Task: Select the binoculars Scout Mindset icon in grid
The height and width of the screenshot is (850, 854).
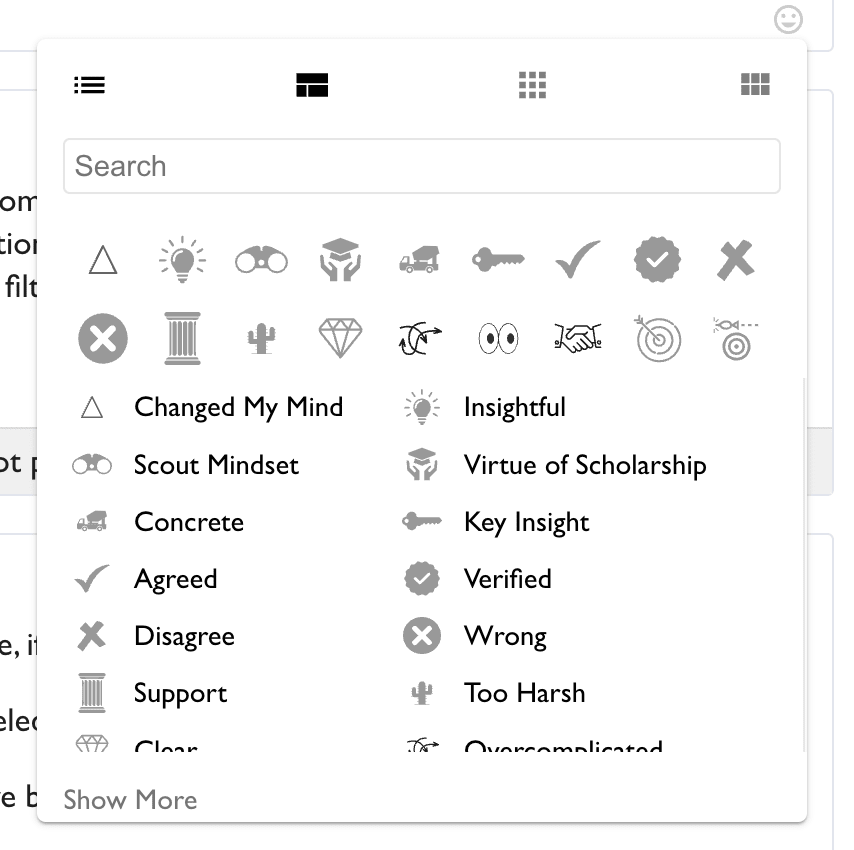Action: 261,261
